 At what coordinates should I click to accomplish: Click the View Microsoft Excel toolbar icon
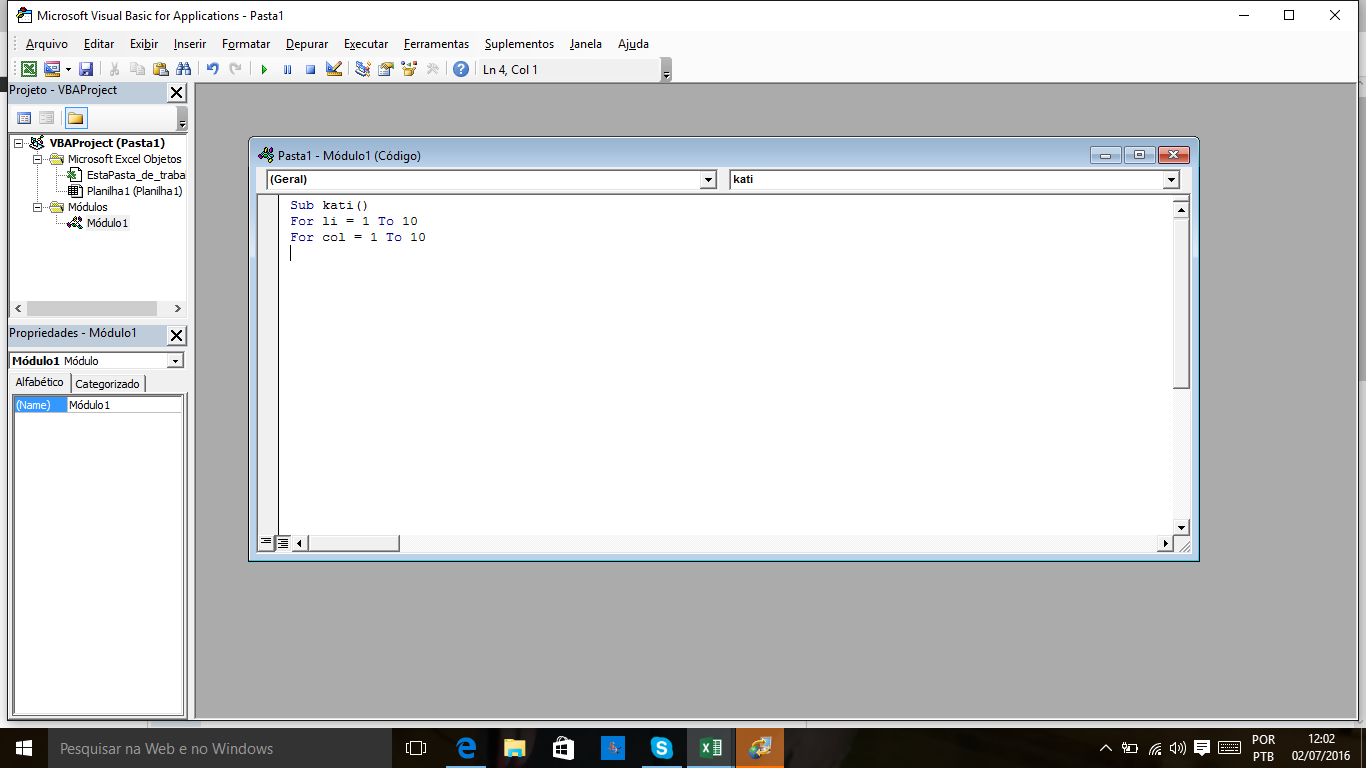[x=29, y=69]
